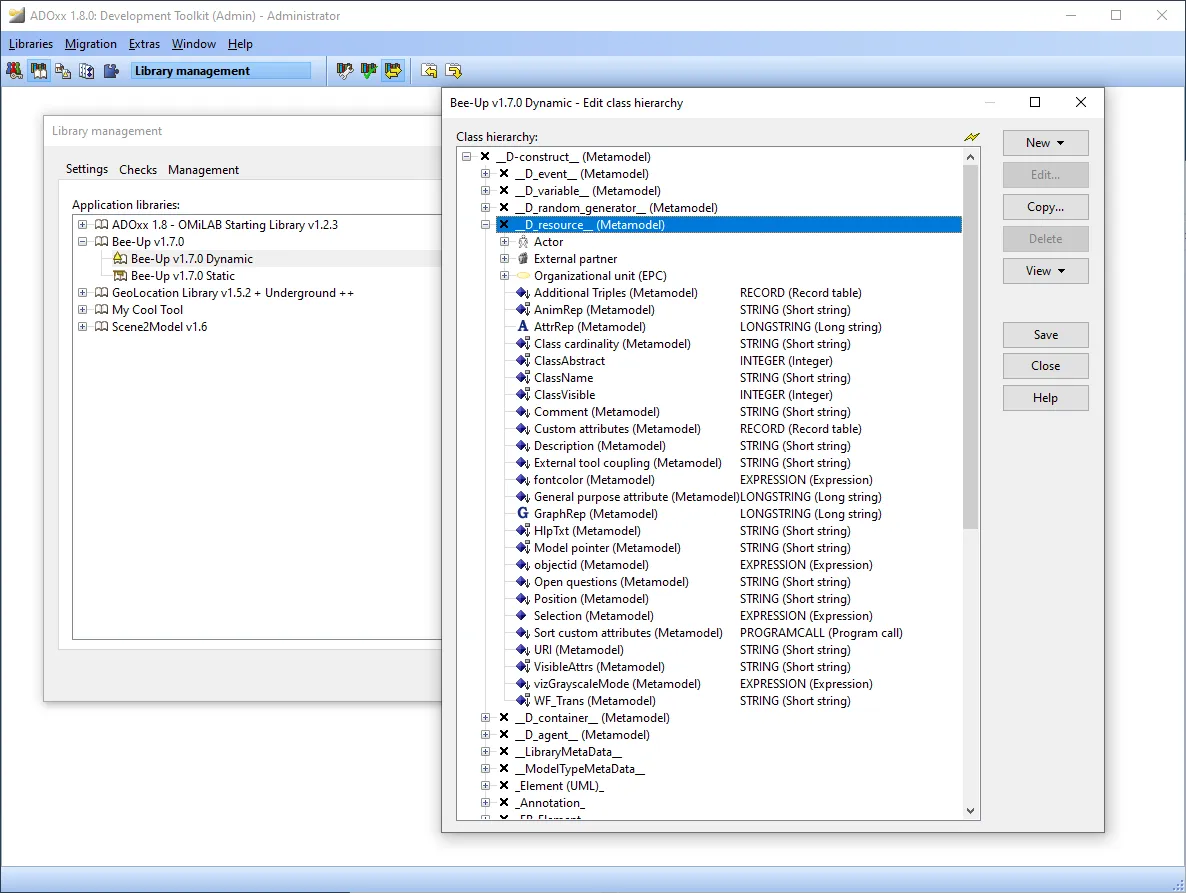Click the X icon of _D_container_

[504, 718]
